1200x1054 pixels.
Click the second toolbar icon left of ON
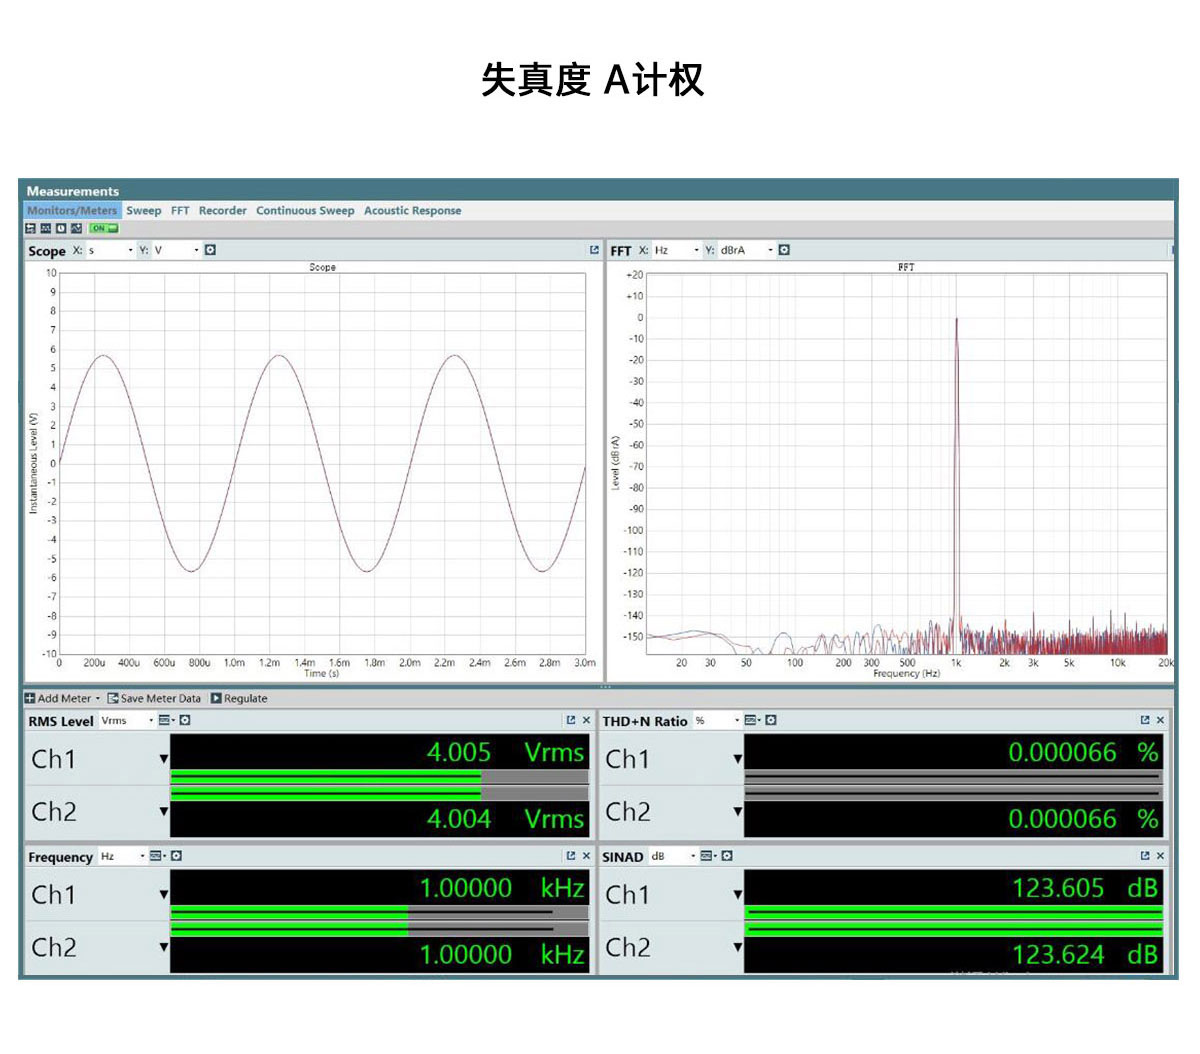[x=46, y=228]
